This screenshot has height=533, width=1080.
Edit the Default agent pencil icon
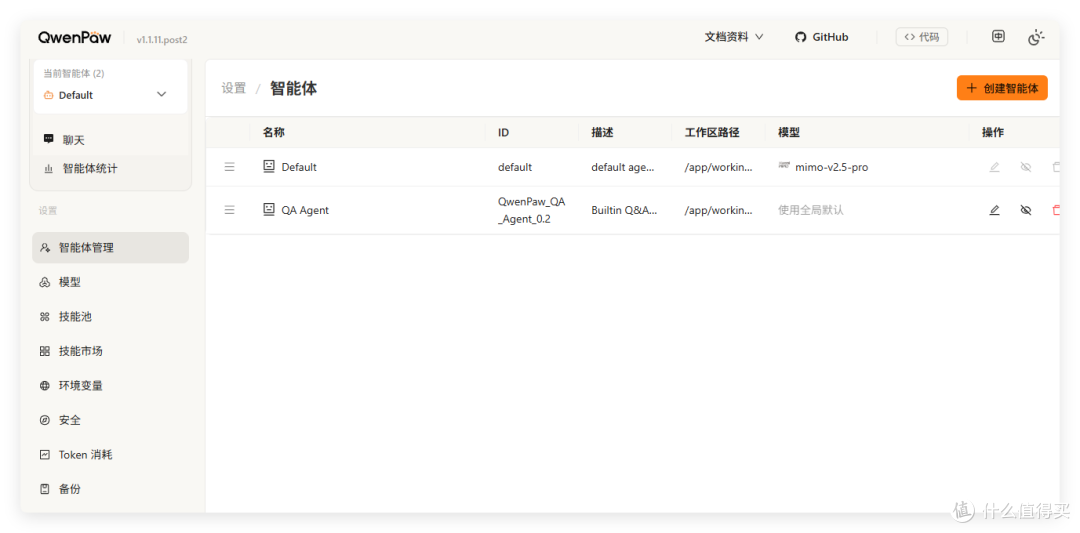pos(994,167)
